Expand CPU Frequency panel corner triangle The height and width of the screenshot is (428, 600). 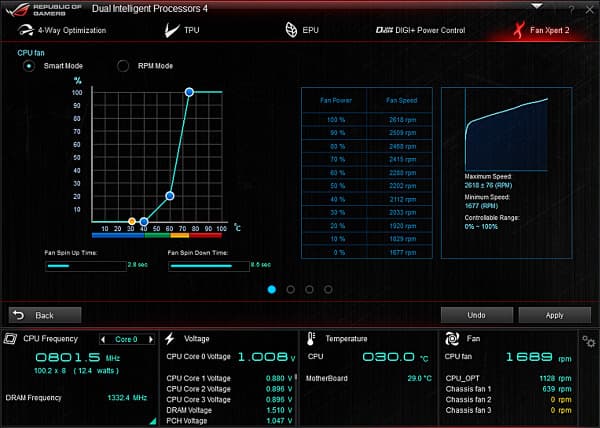click(153, 421)
